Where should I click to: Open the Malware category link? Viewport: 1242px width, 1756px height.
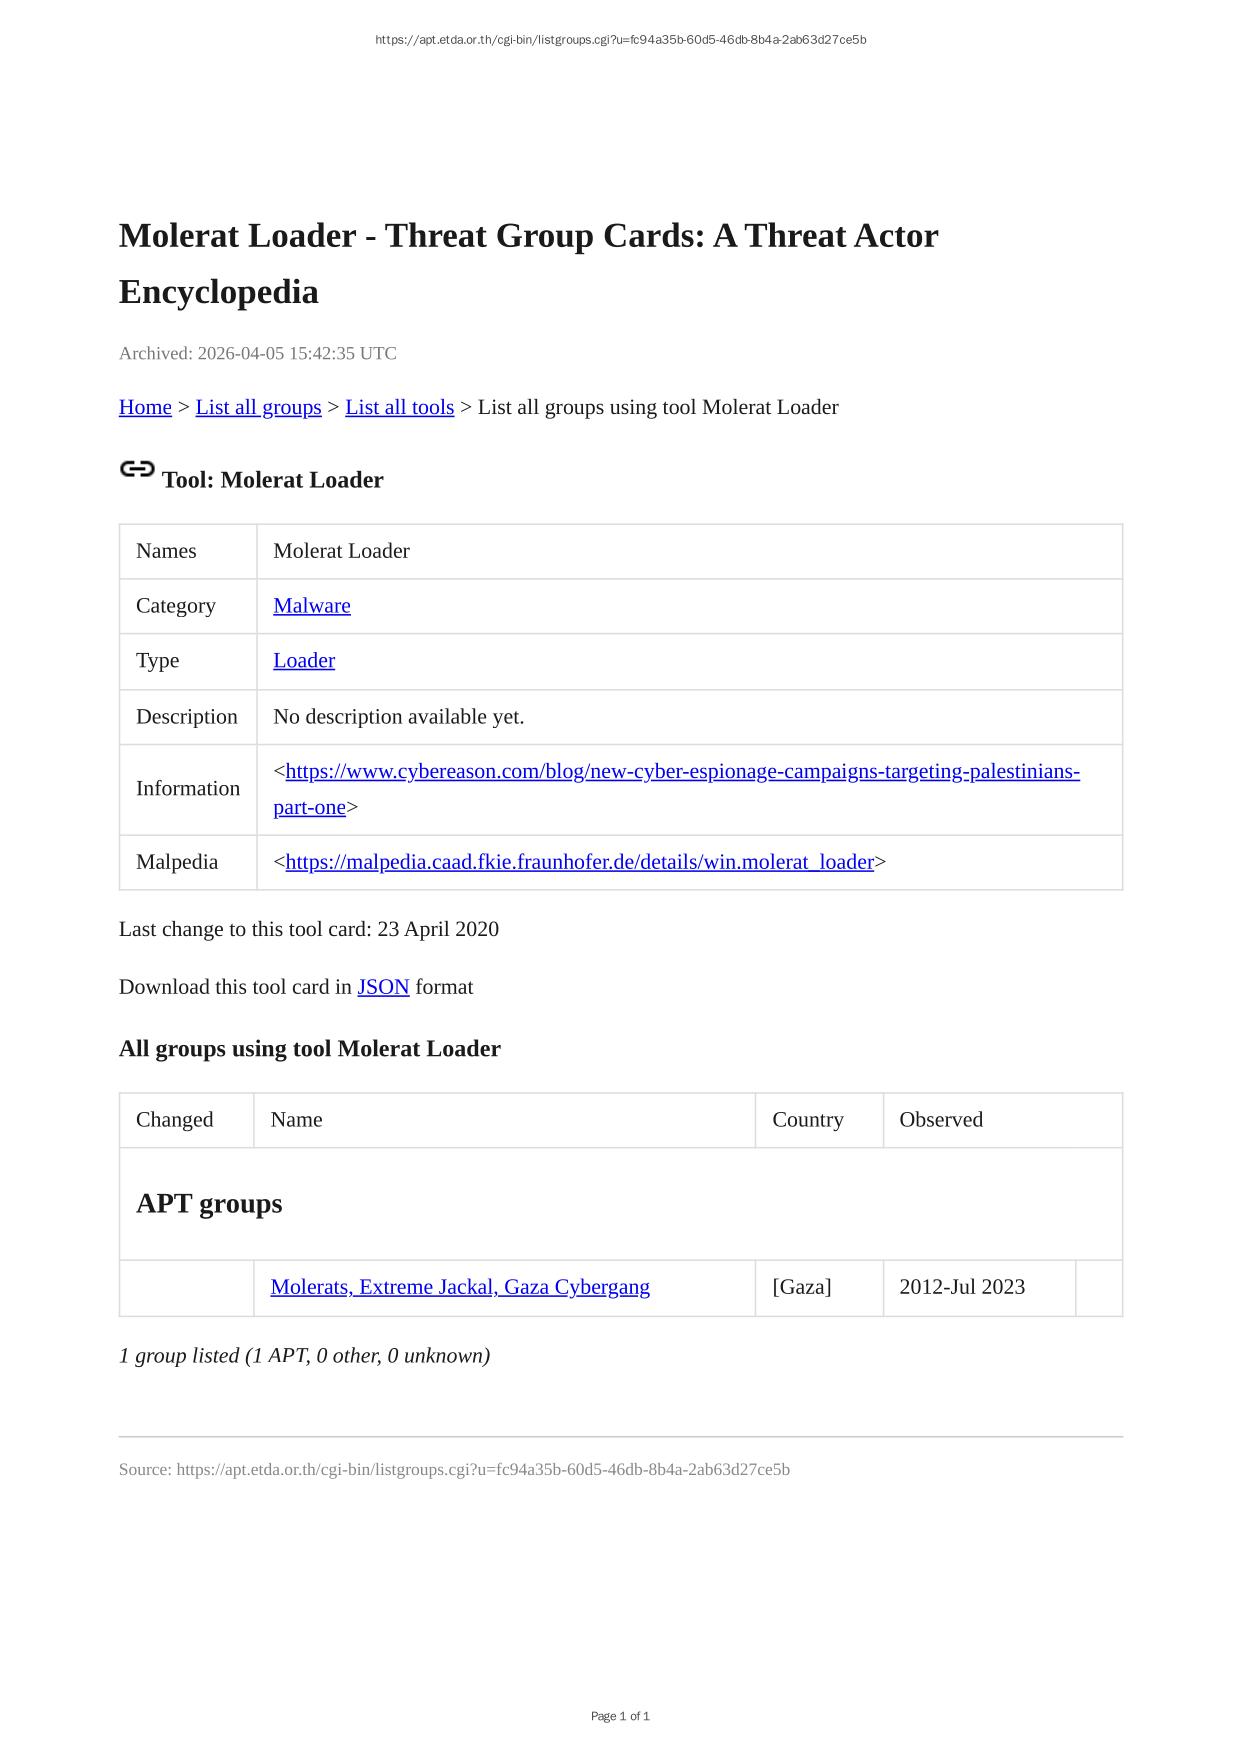click(311, 606)
